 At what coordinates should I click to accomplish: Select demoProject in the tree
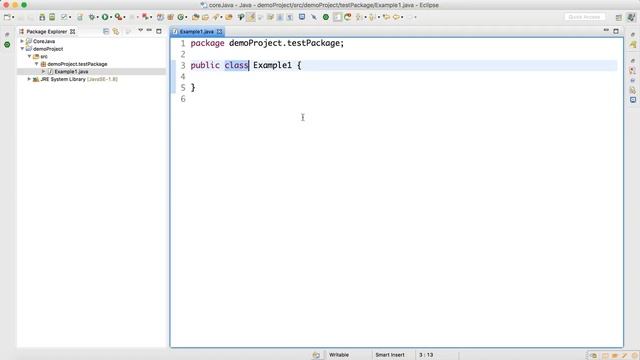tap(48, 49)
